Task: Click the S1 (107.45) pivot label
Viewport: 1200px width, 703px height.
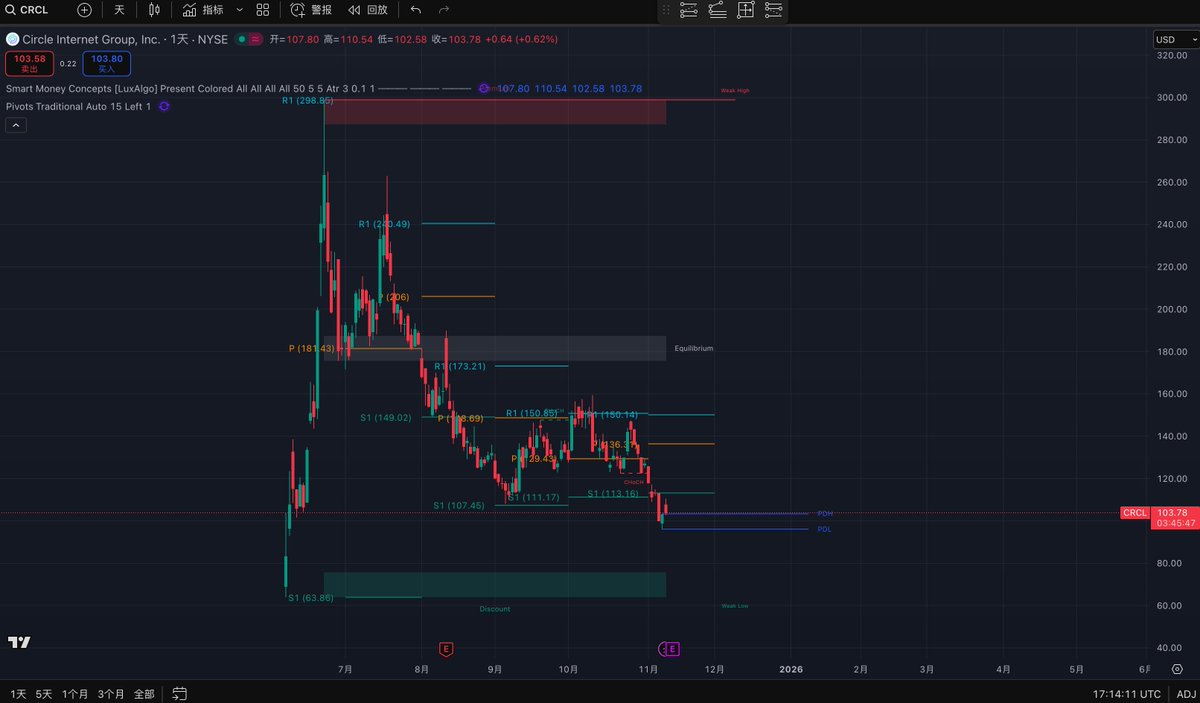Action: click(459, 505)
